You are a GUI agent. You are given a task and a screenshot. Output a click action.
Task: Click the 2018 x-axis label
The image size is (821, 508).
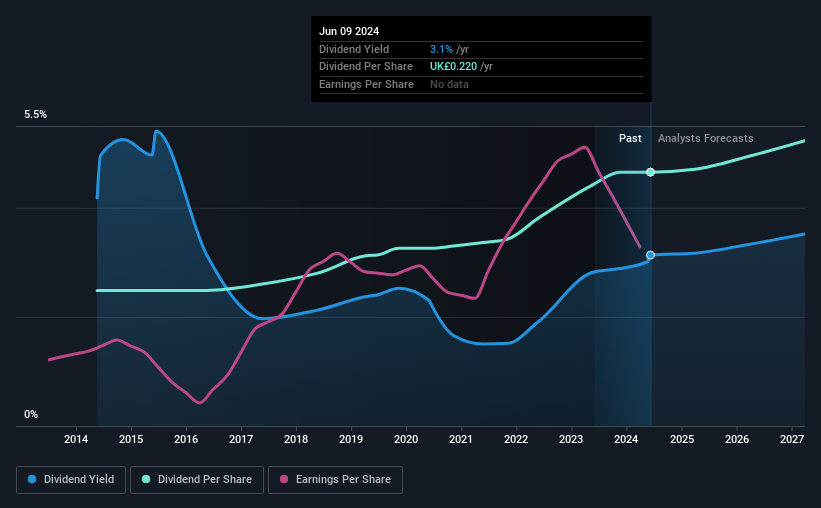pos(296,439)
